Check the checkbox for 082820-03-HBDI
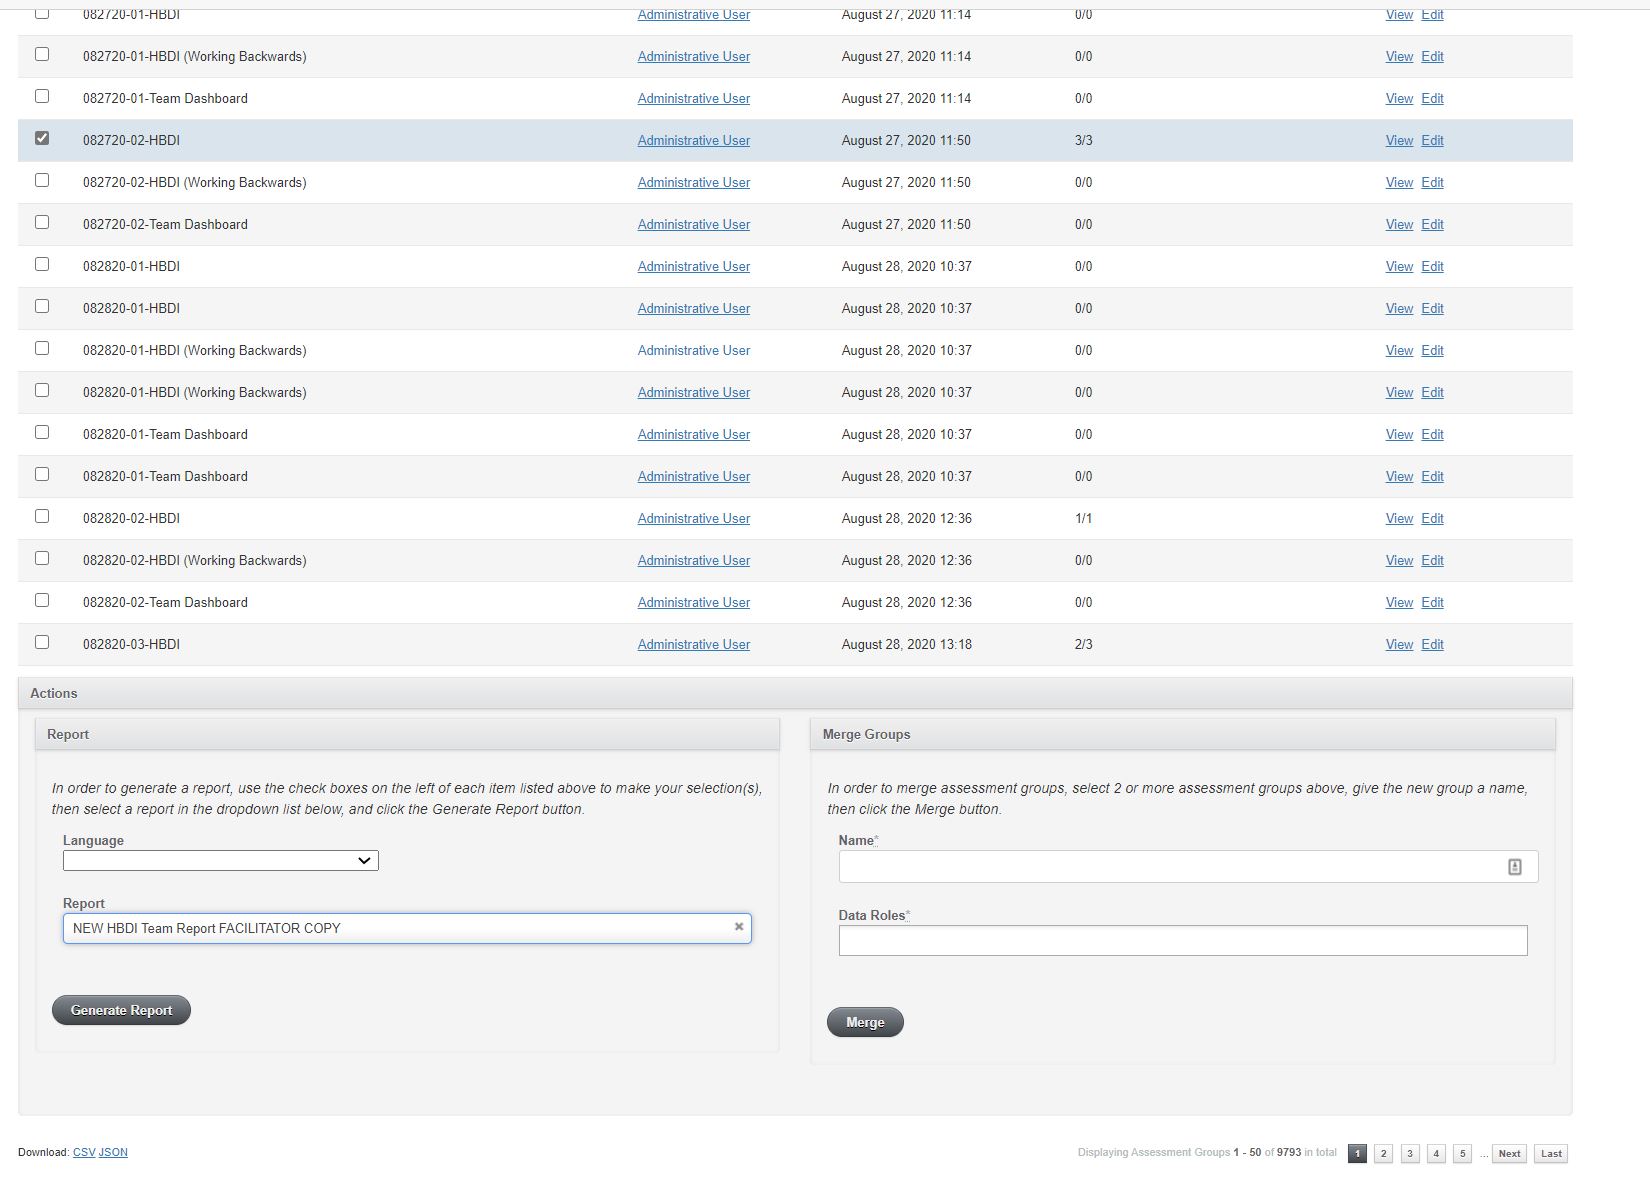 pos(41,643)
